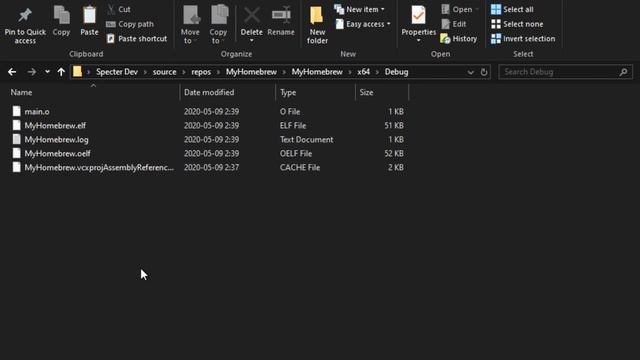Screen dimensions: 640x360
Task: Click main.o file icon
Action: point(16,111)
